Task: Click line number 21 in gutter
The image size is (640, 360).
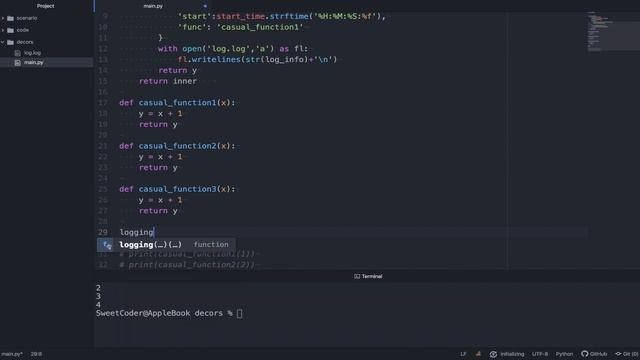Action: pos(103,146)
